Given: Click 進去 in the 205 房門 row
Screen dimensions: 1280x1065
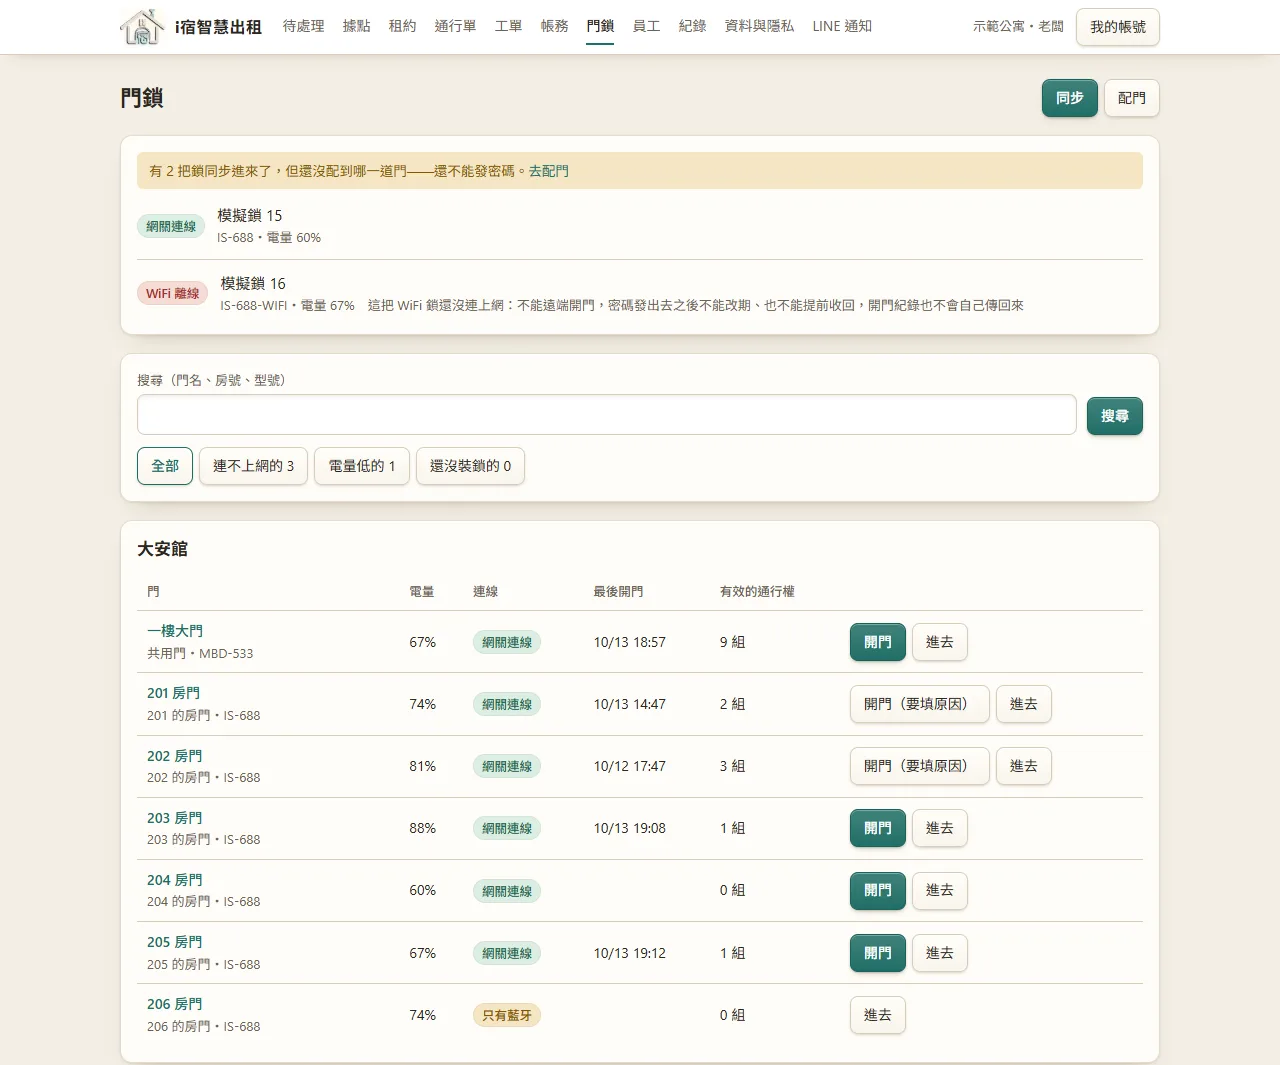Looking at the screenshot, I should pos(940,953).
